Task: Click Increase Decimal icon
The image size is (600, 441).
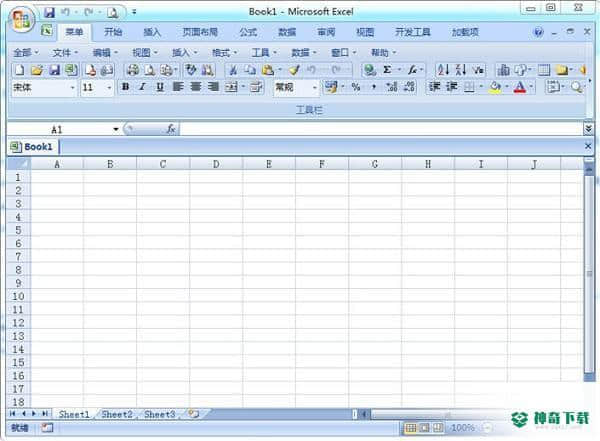Action: (x=392, y=87)
